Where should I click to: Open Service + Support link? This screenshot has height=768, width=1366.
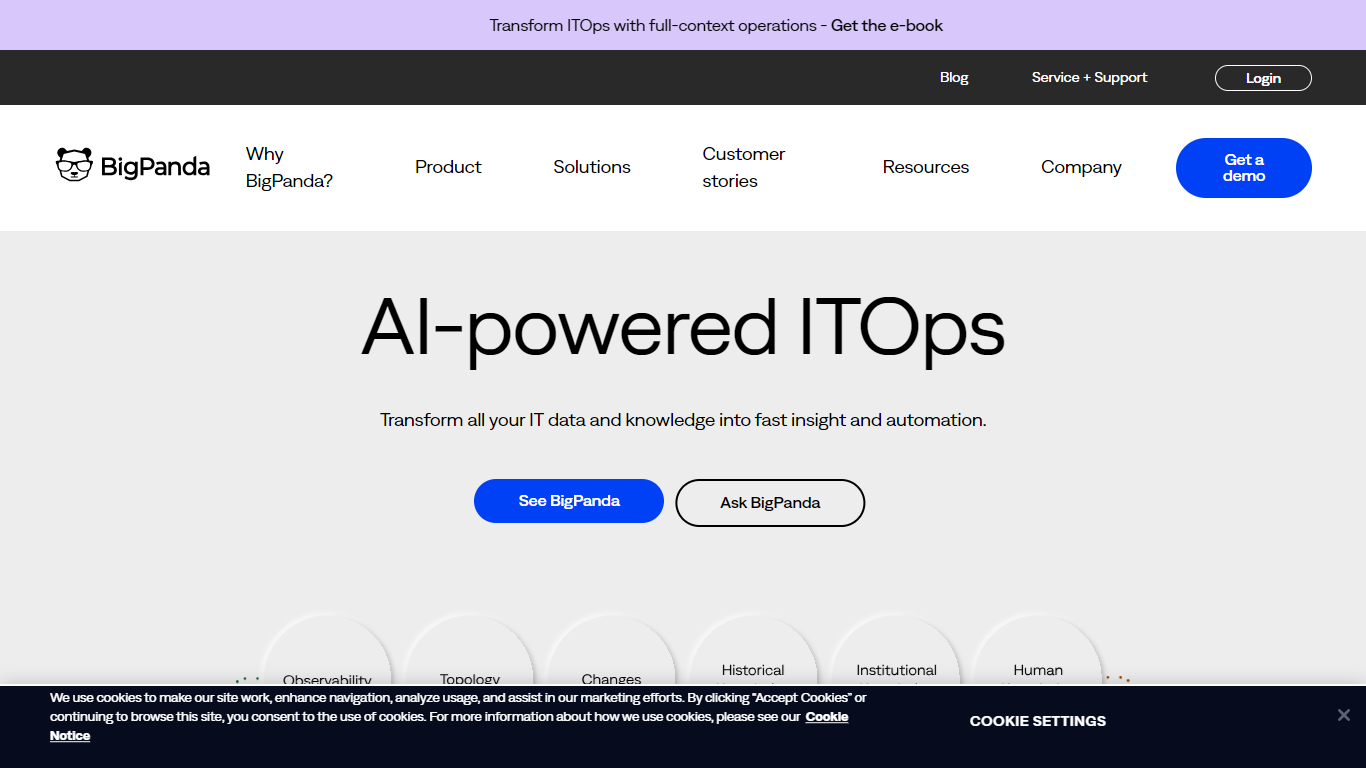tap(1090, 77)
